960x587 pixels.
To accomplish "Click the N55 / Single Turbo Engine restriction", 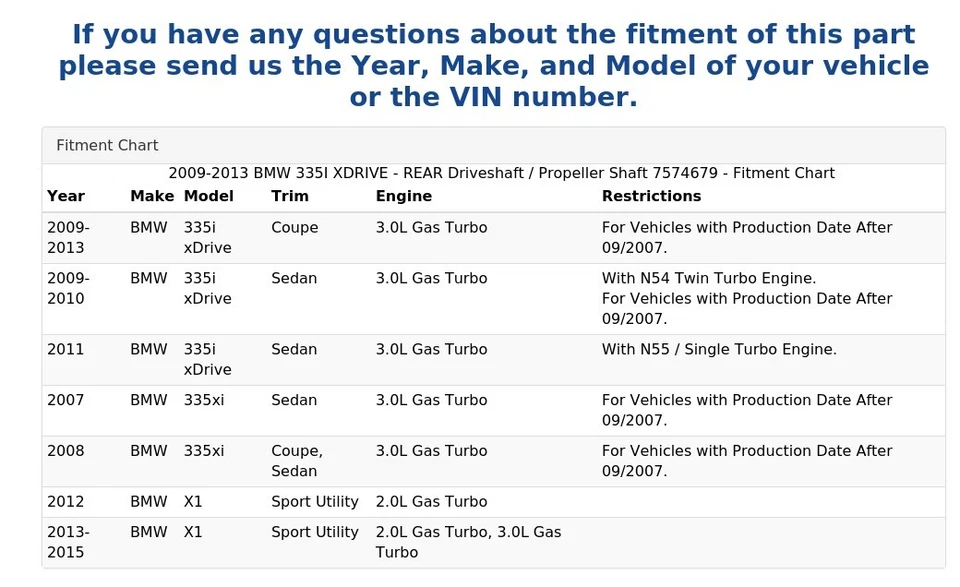I will [x=719, y=349].
